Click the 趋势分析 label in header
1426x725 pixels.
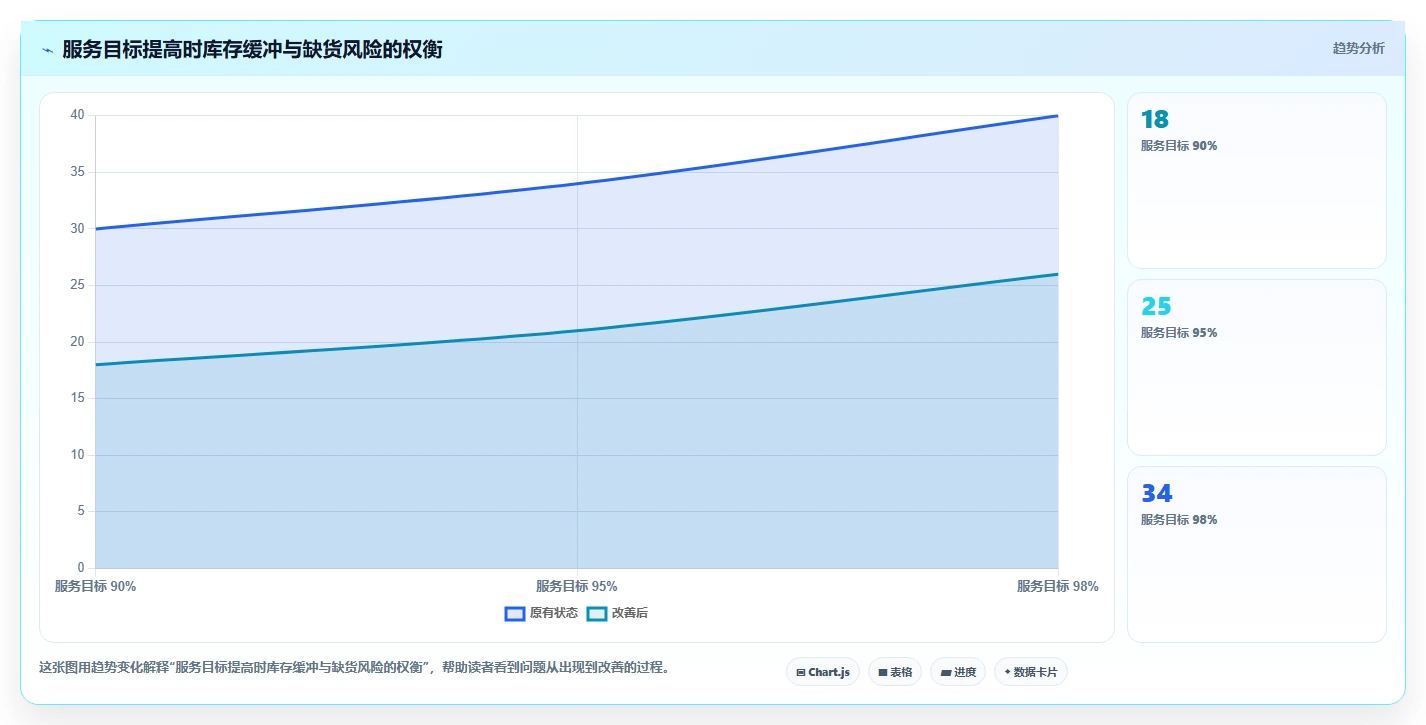[x=1358, y=48]
